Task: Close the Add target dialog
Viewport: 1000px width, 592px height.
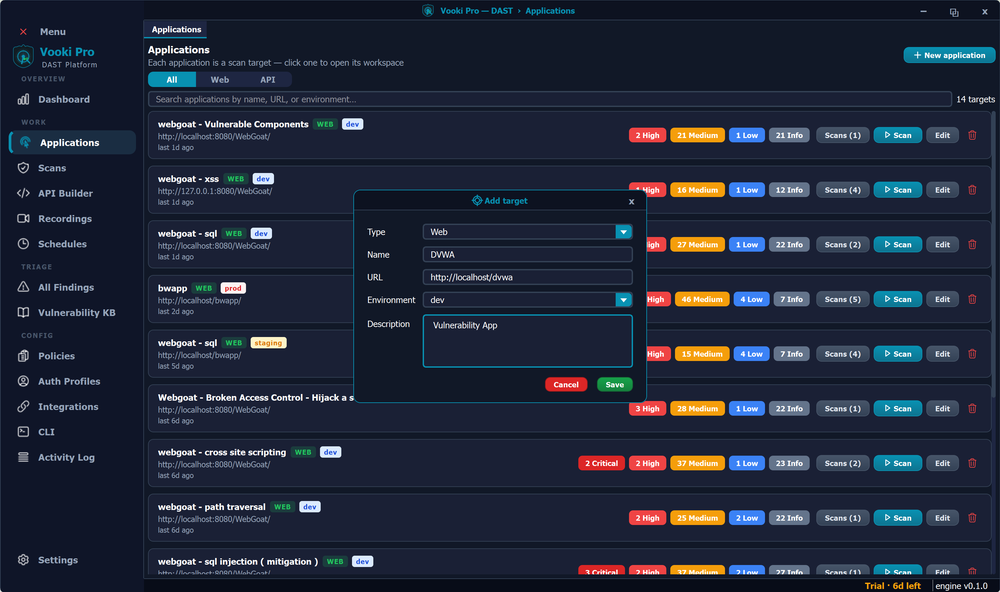Action: pyautogui.click(x=631, y=202)
